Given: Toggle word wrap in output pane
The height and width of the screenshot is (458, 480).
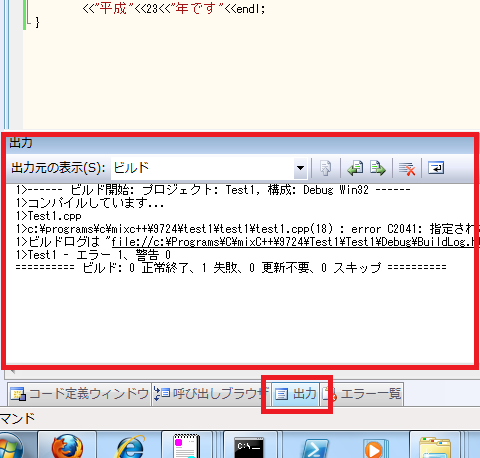Looking at the screenshot, I should click(436, 168).
